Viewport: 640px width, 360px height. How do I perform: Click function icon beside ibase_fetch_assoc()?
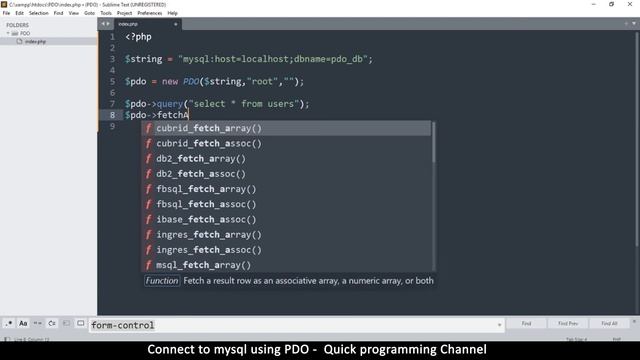pos(149,219)
